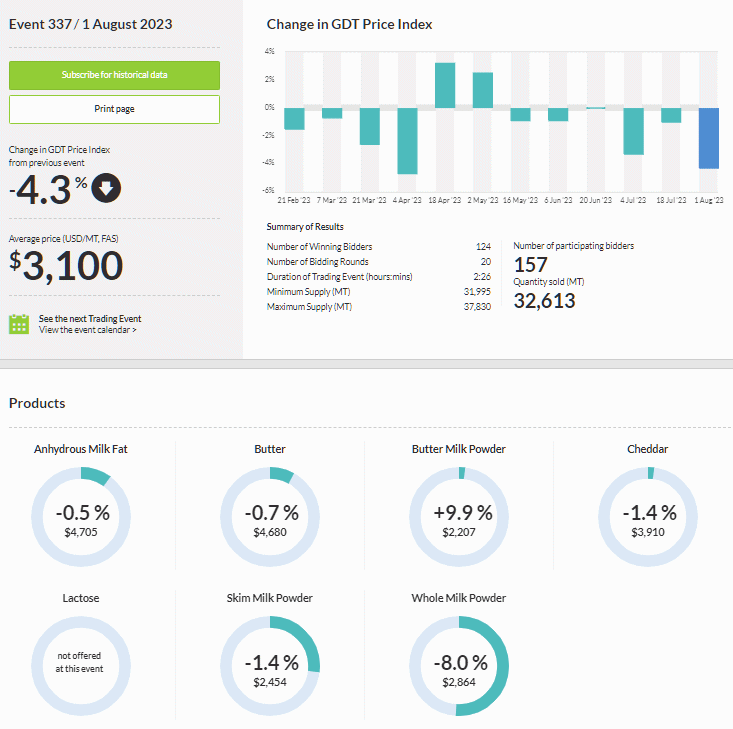The image size is (733, 729).
Task: Click the Maximum Supply value 37,830
Action: coord(477,306)
